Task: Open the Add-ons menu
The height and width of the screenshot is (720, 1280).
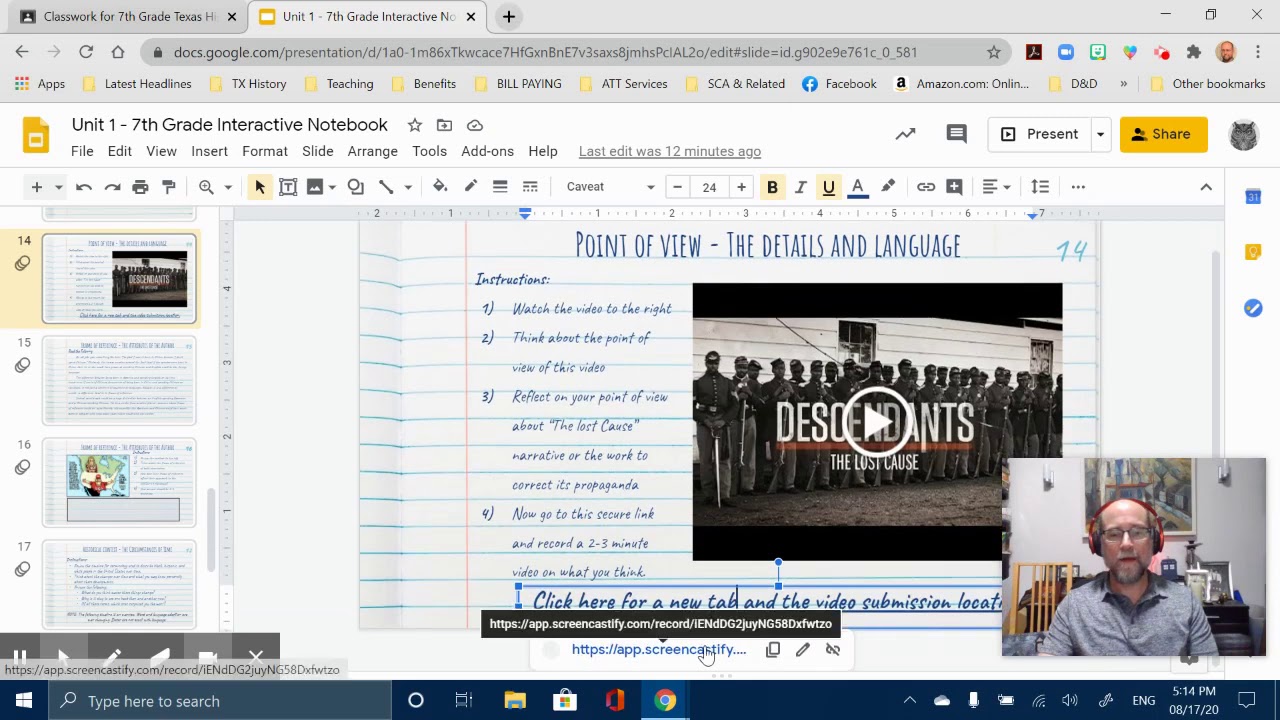Action: coord(487,151)
